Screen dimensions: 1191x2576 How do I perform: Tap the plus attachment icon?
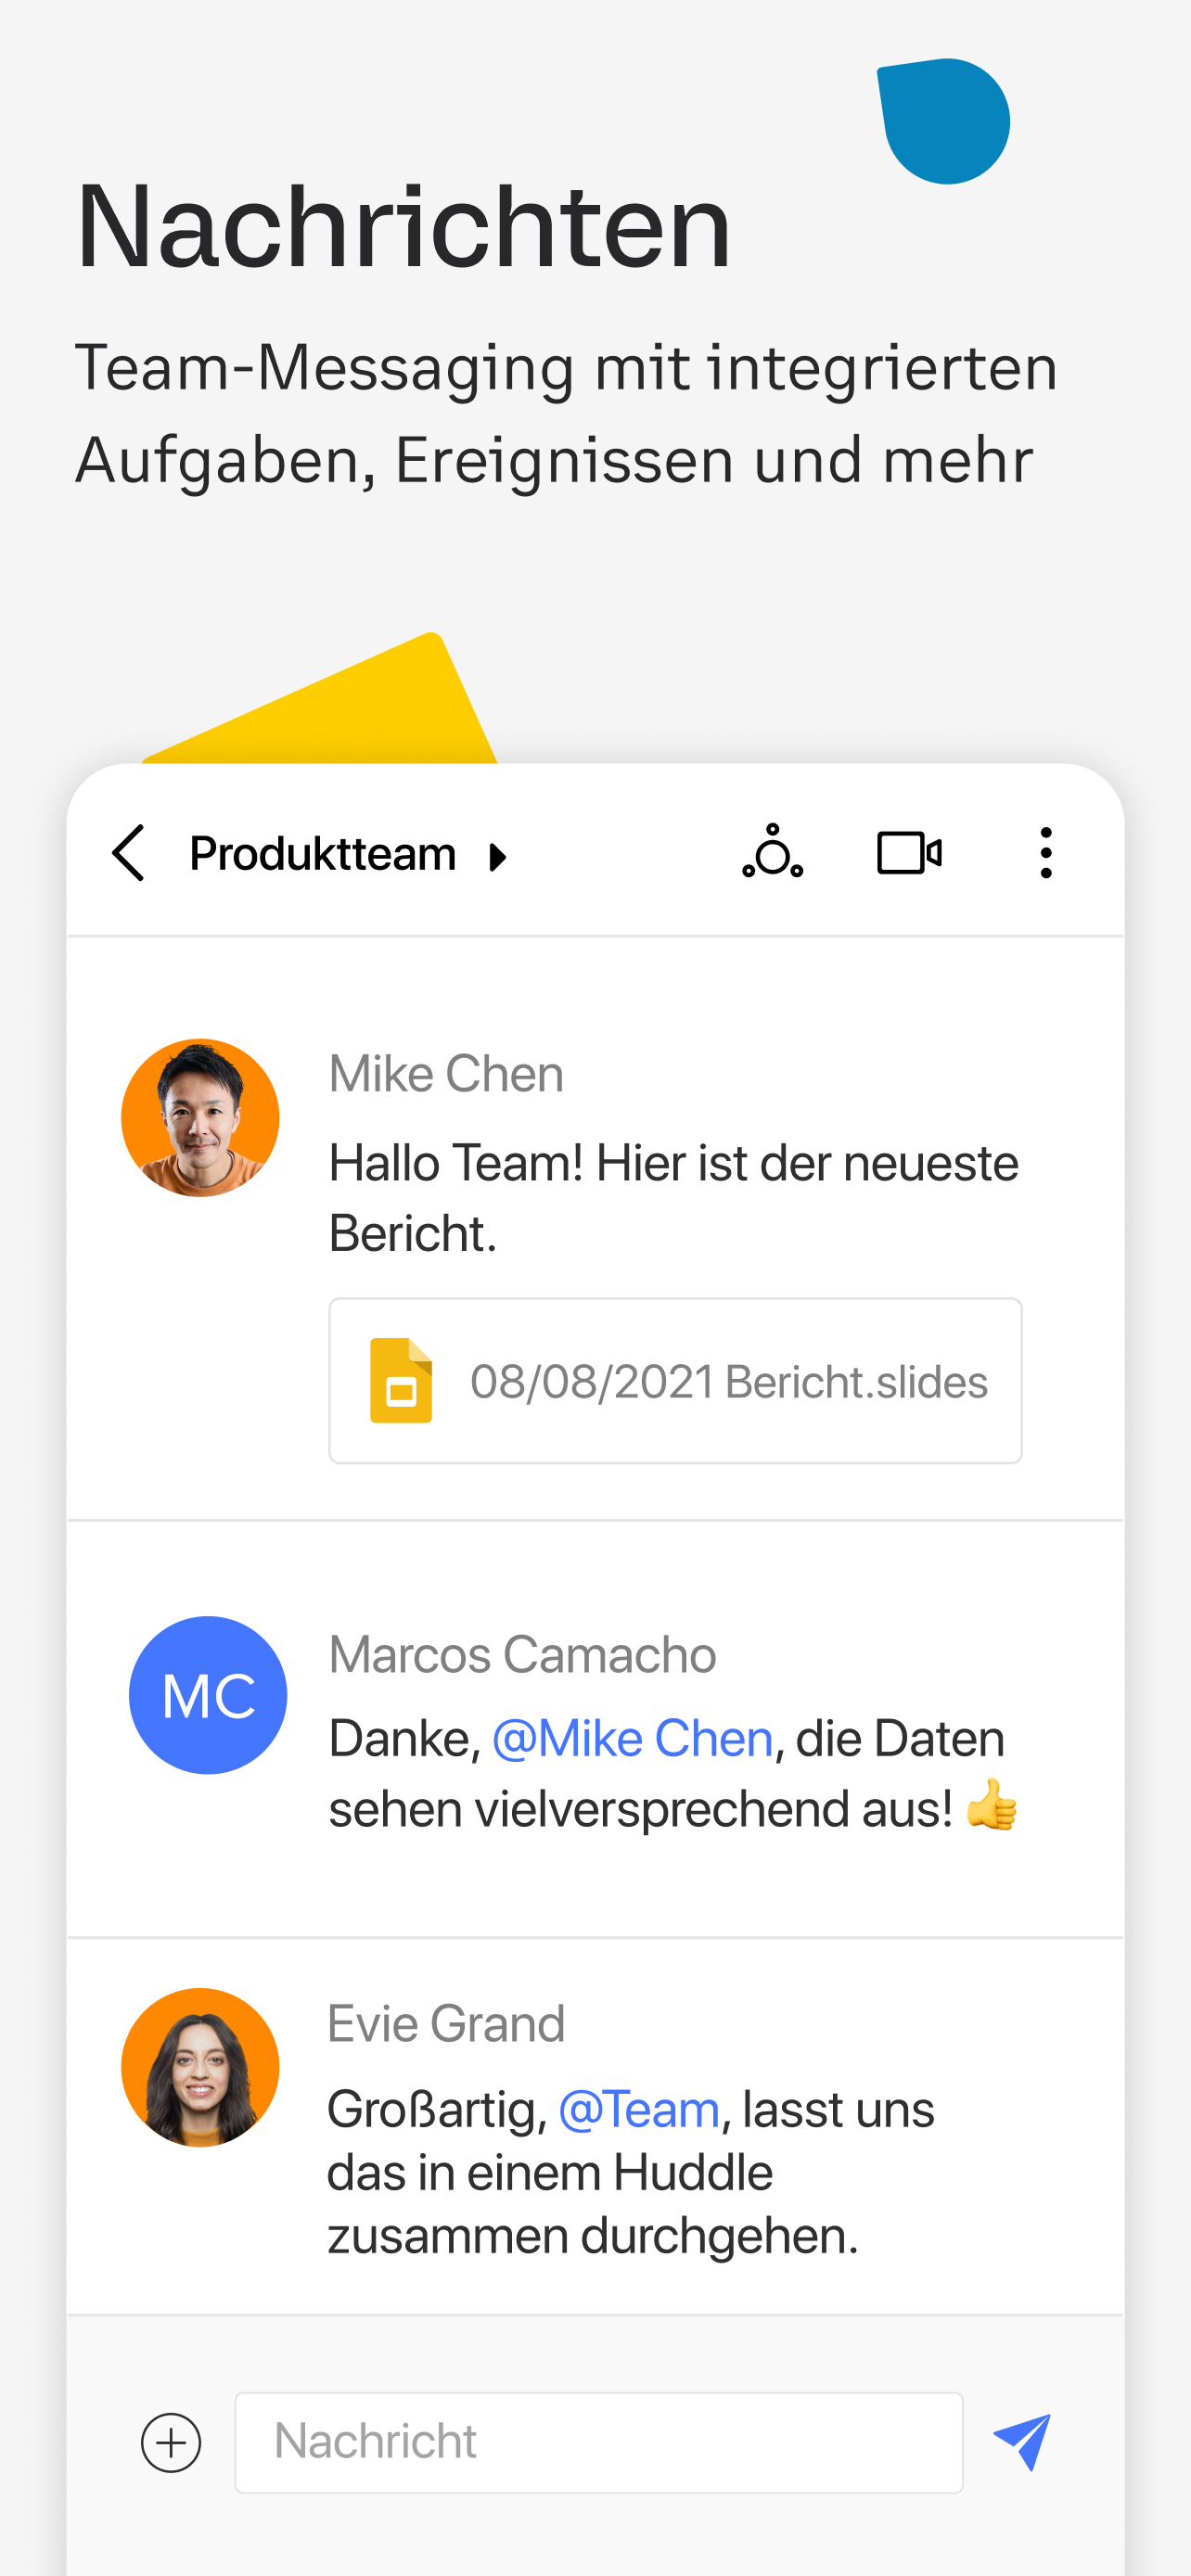point(171,2442)
